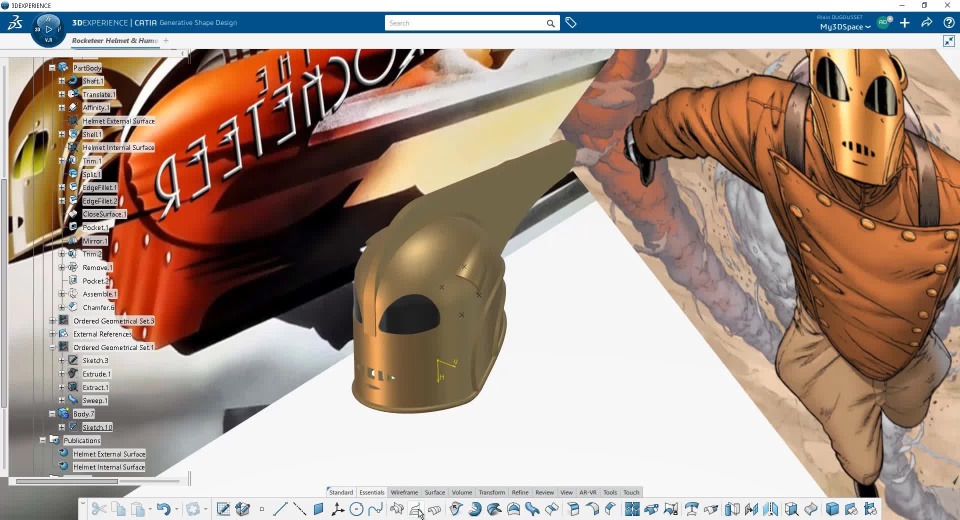Click the Update gear icon
Viewport: 960px width, 520px height.
pyautogui.click(x=193, y=509)
